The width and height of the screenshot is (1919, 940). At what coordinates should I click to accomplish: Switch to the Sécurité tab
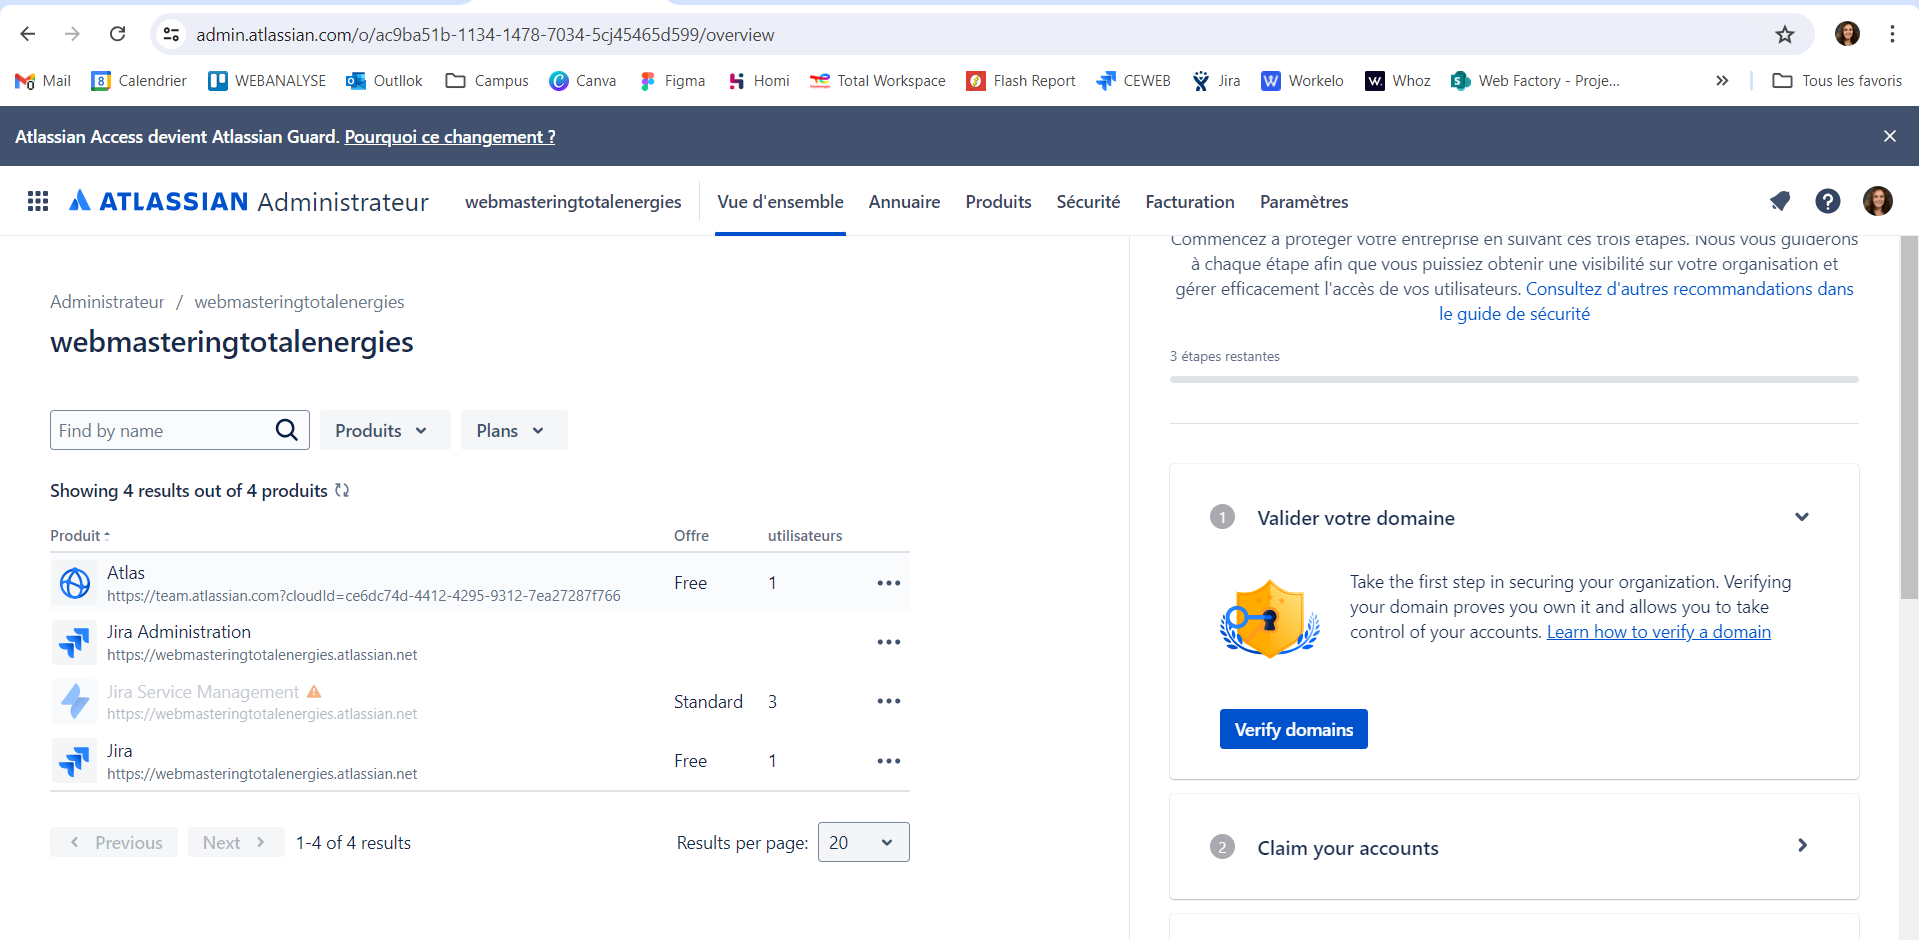click(1088, 201)
